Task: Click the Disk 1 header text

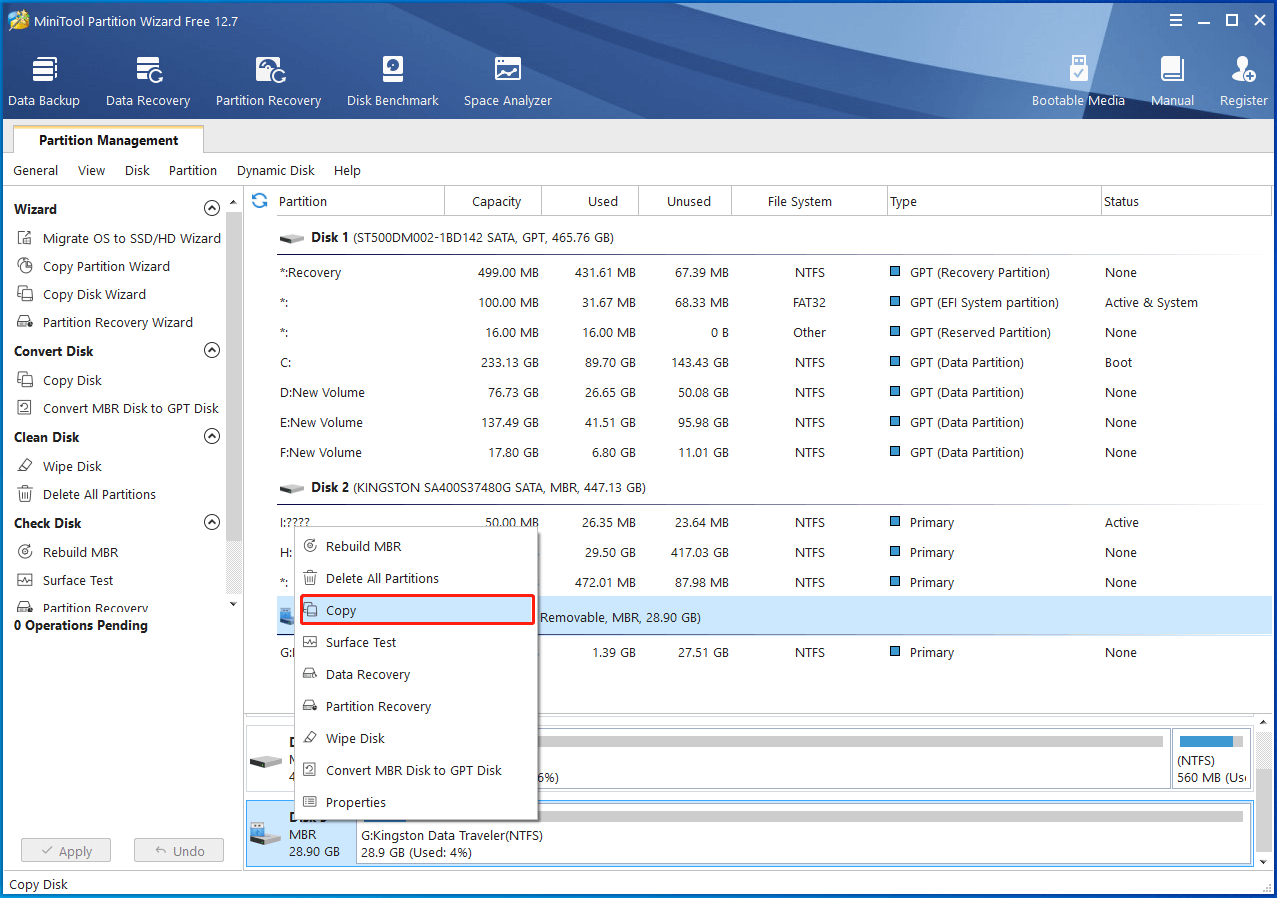Action: click(x=462, y=238)
